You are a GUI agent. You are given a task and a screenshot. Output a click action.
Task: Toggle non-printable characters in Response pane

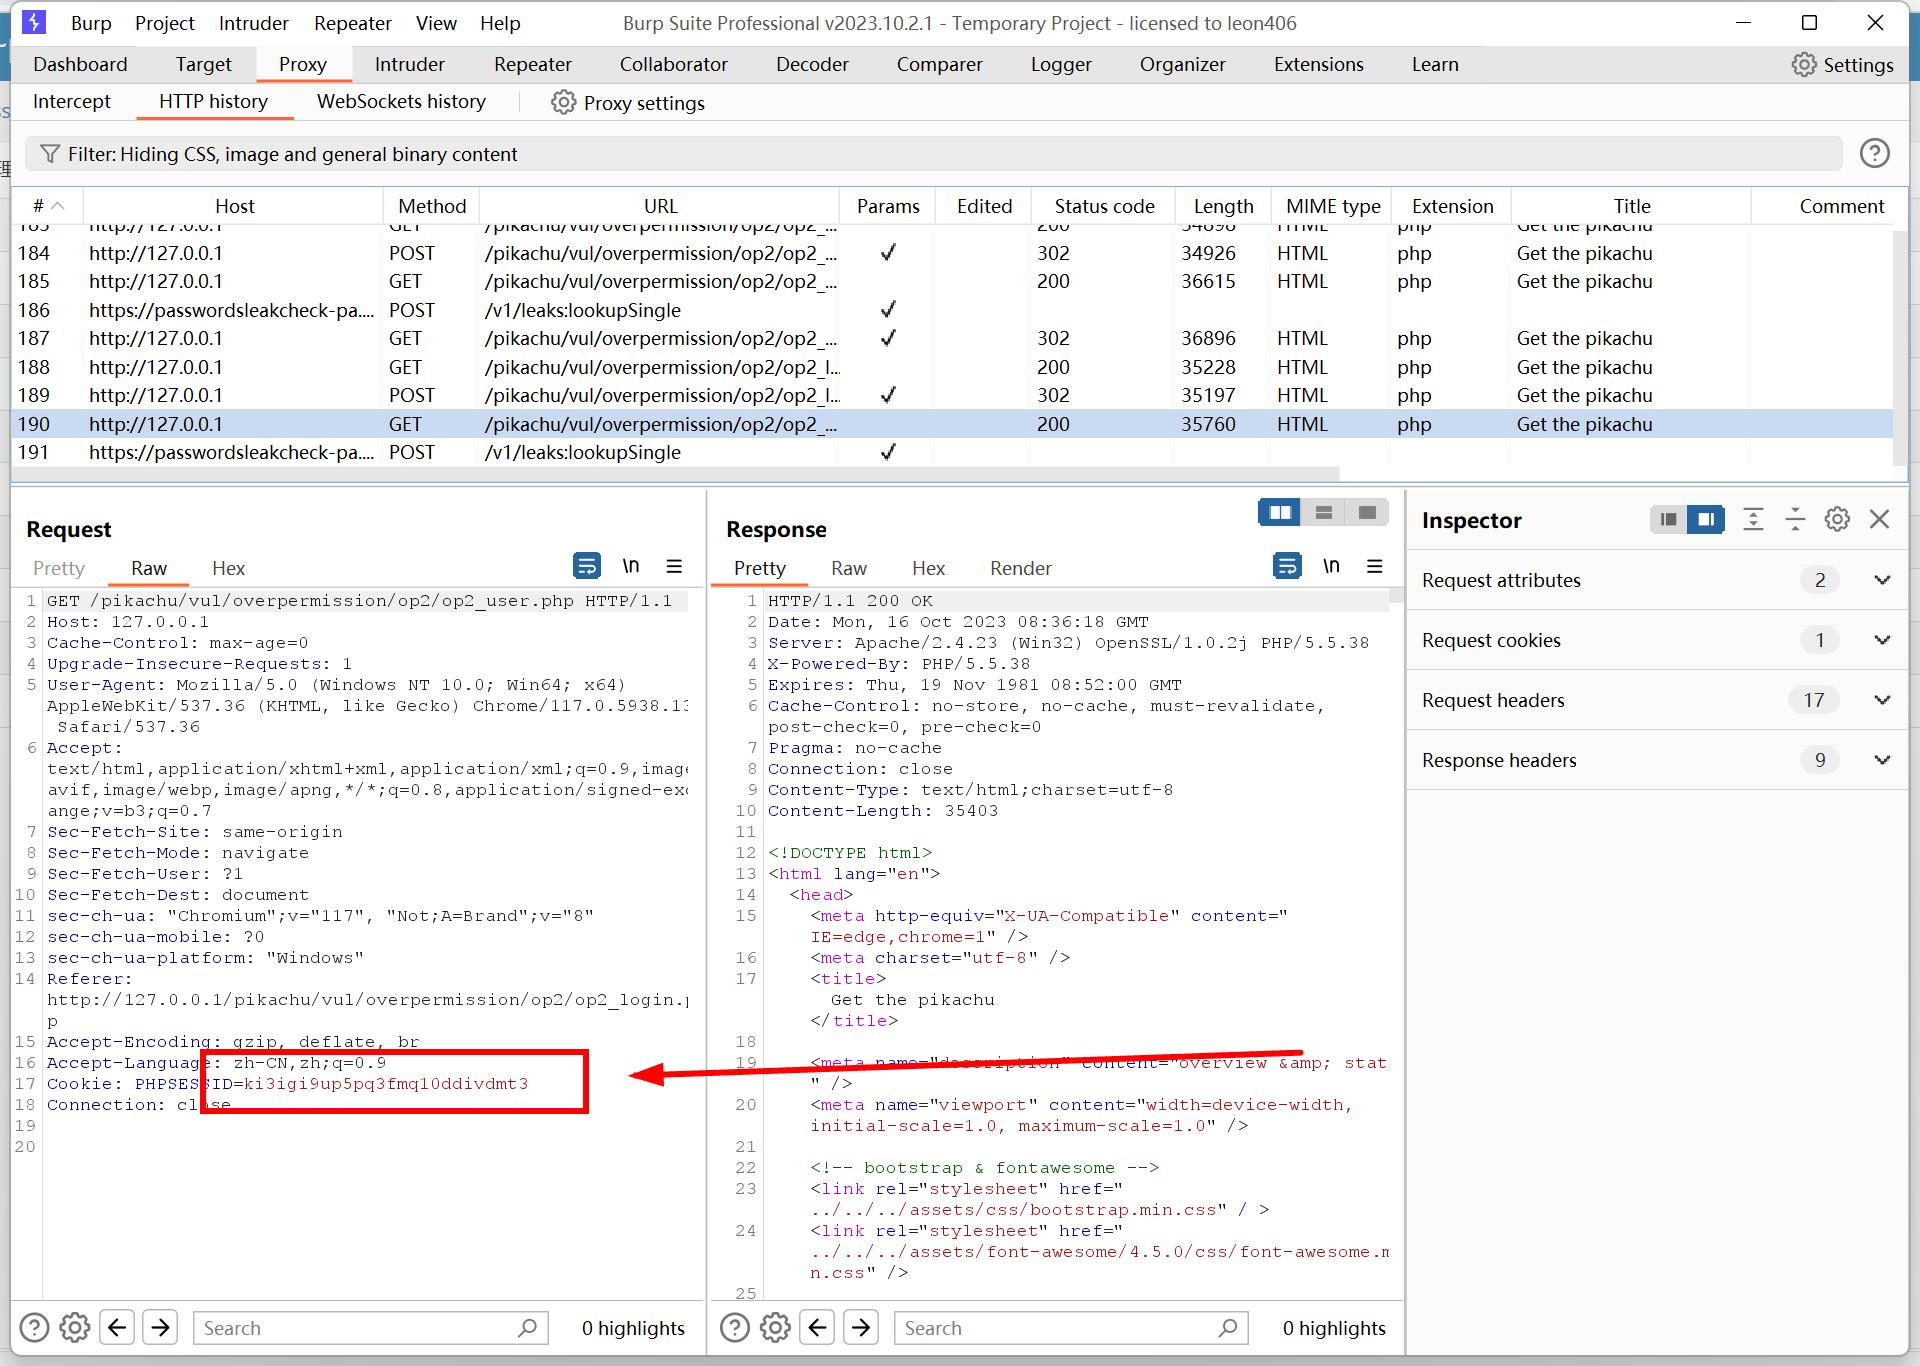1331,566
